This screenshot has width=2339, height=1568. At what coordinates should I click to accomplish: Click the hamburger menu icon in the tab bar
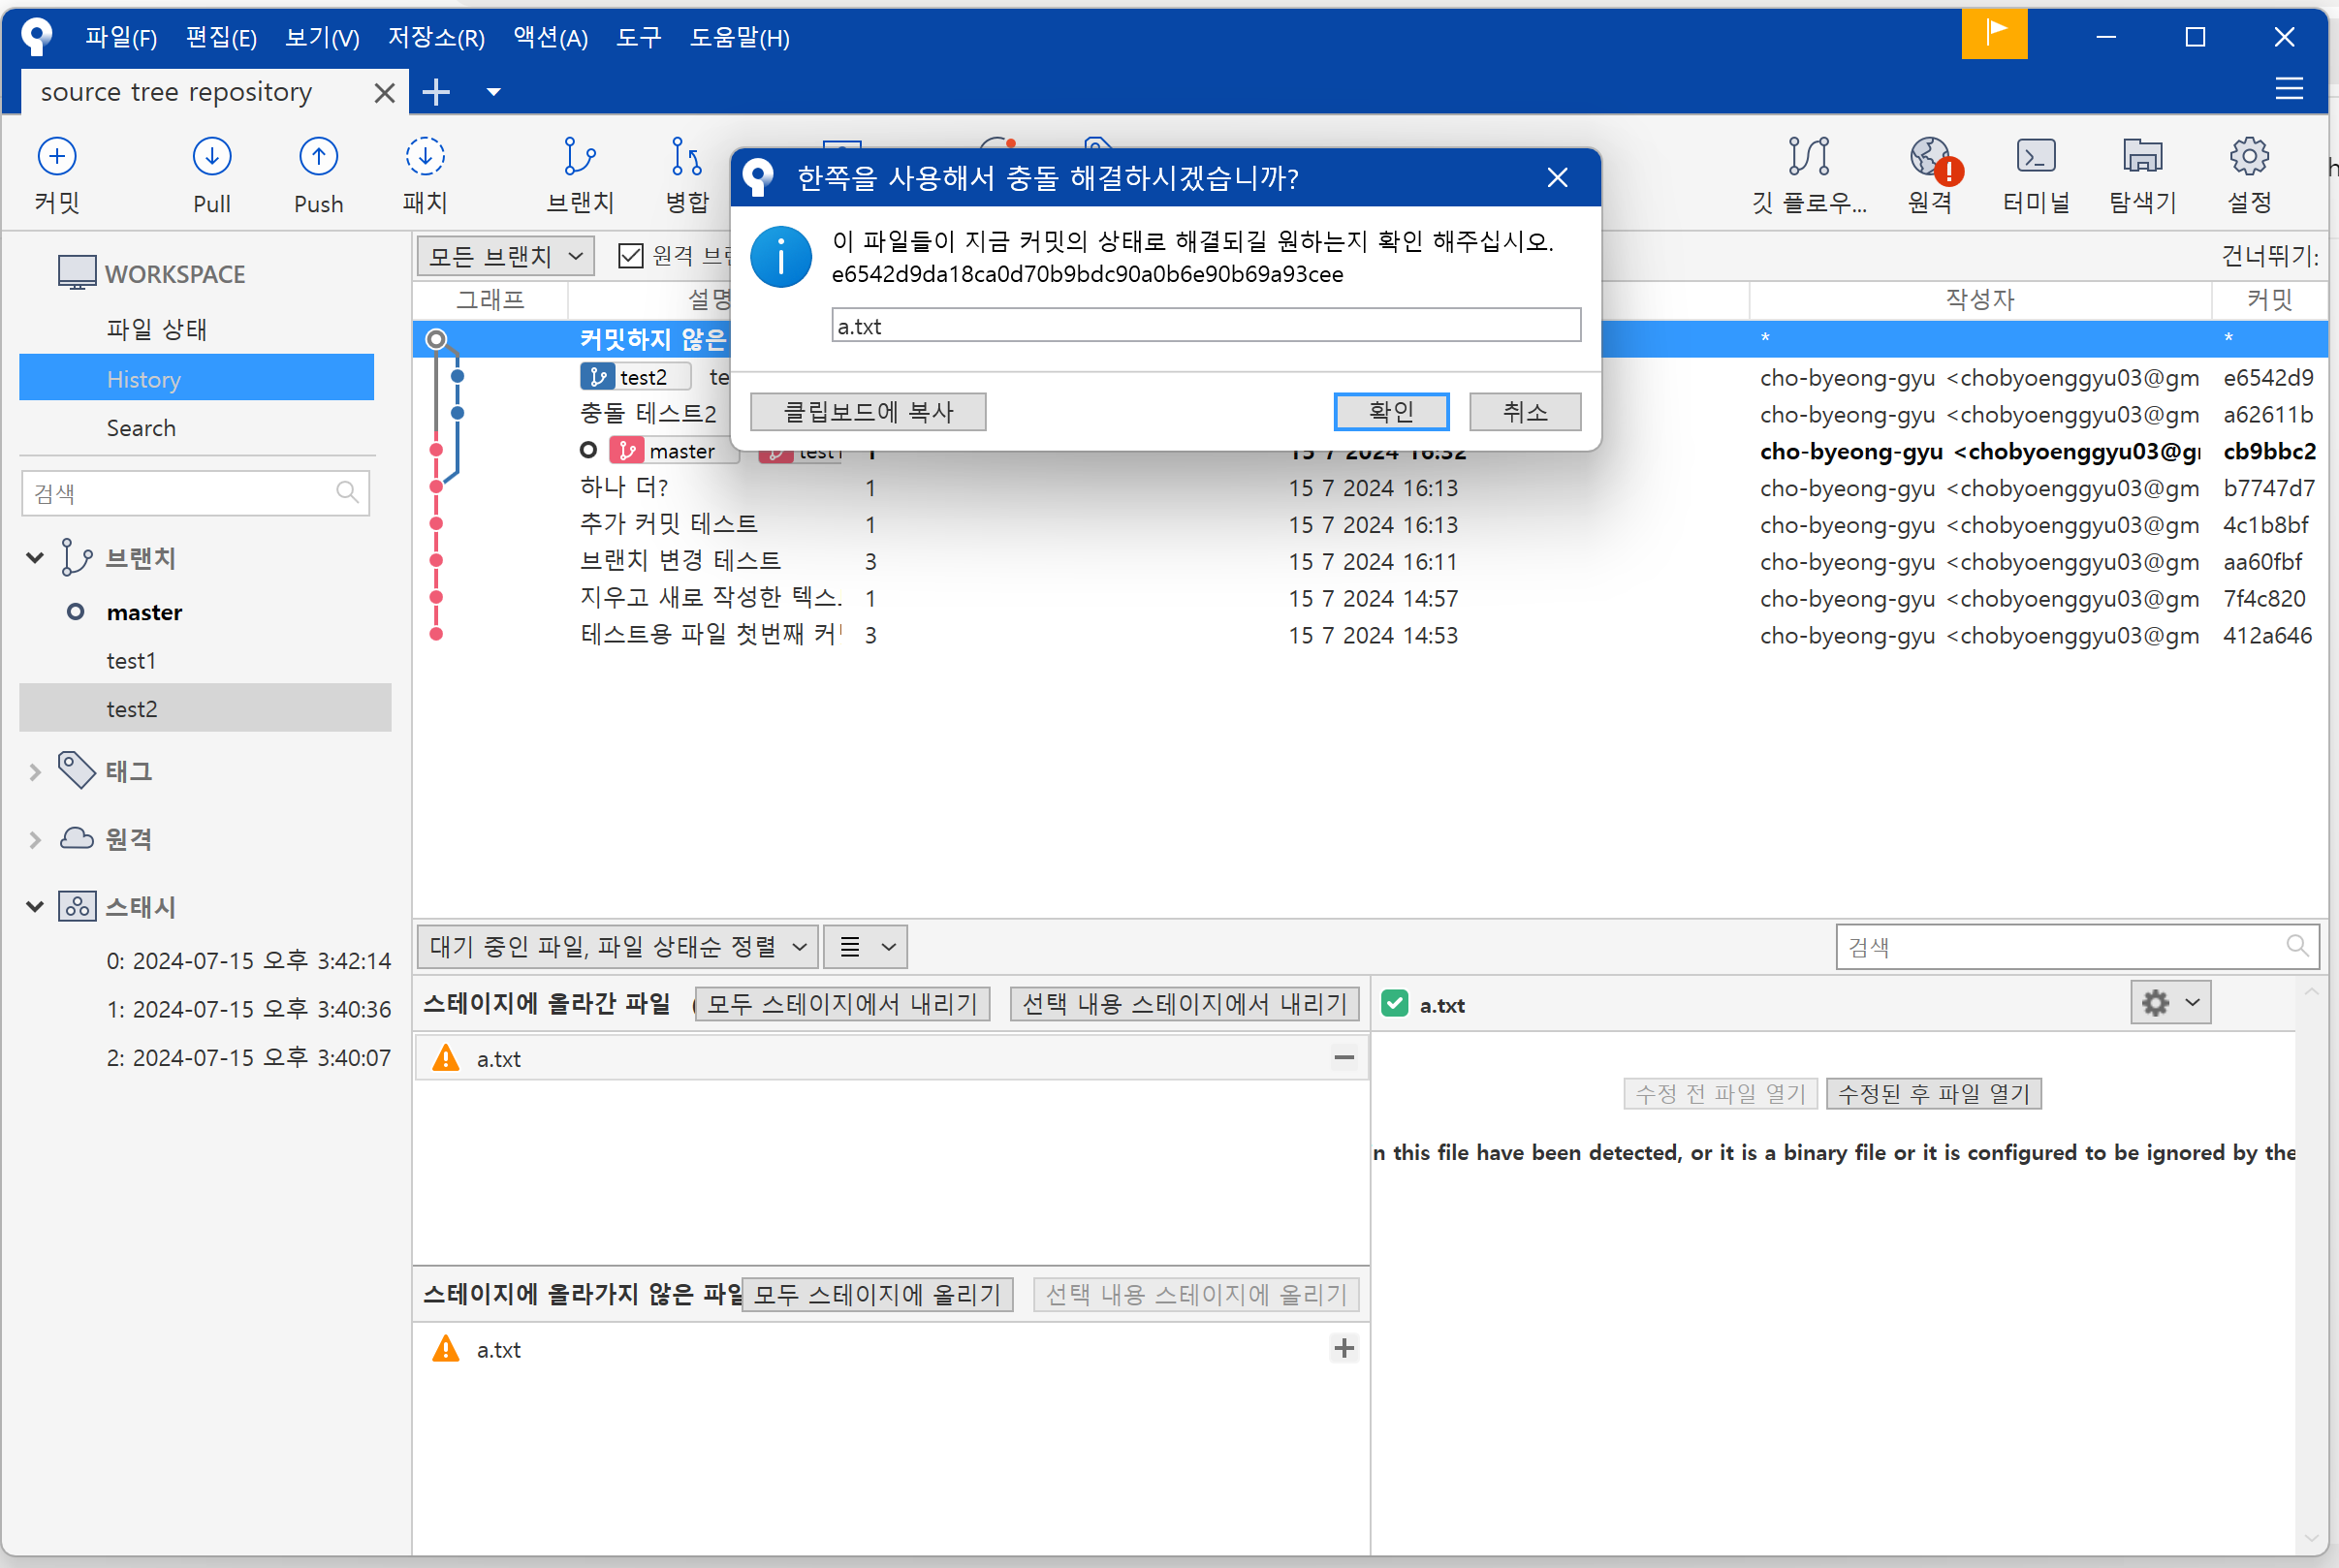tap(2289, 89)
